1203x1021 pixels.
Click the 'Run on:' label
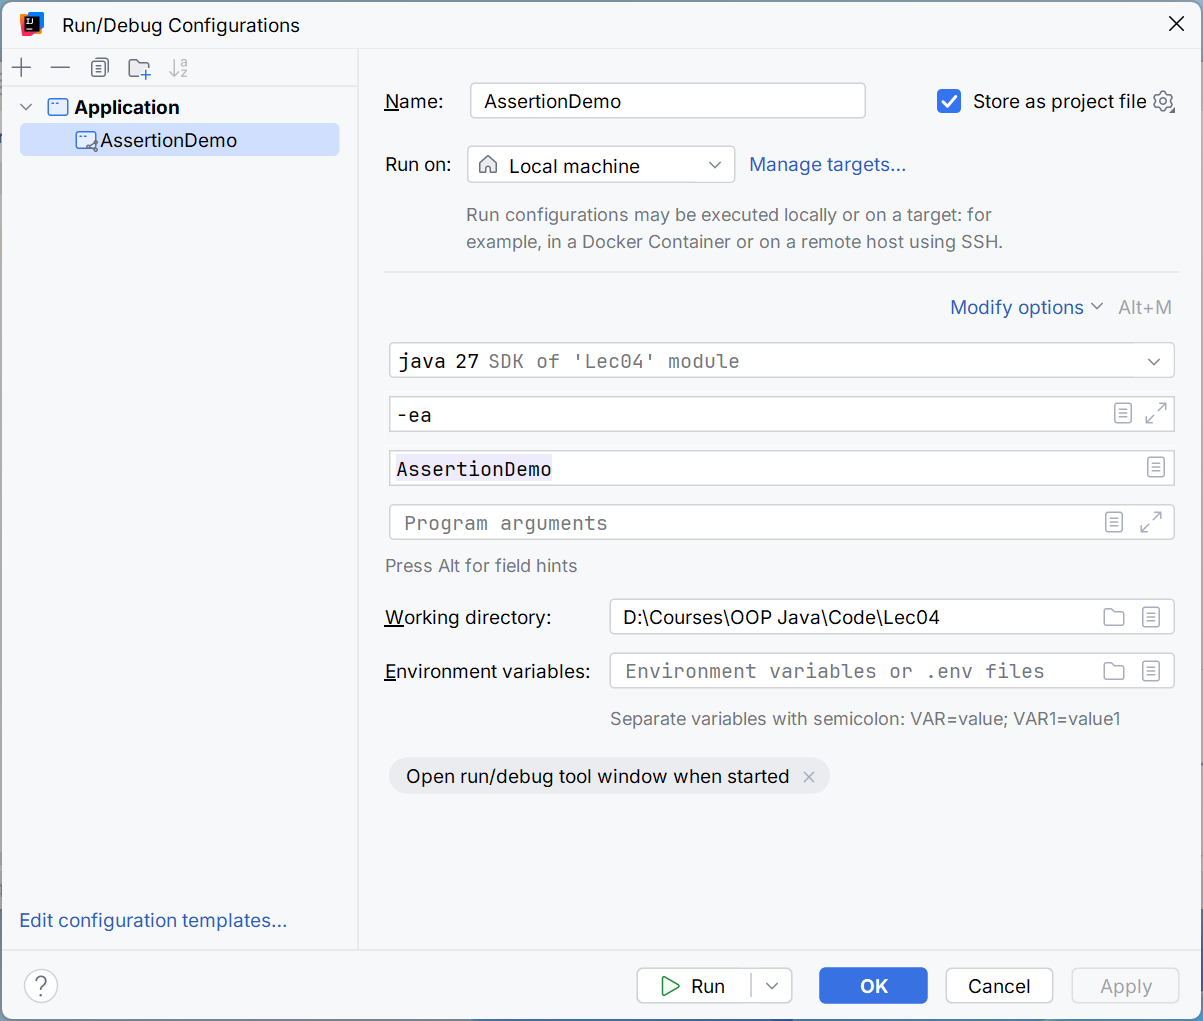point(418,165)
